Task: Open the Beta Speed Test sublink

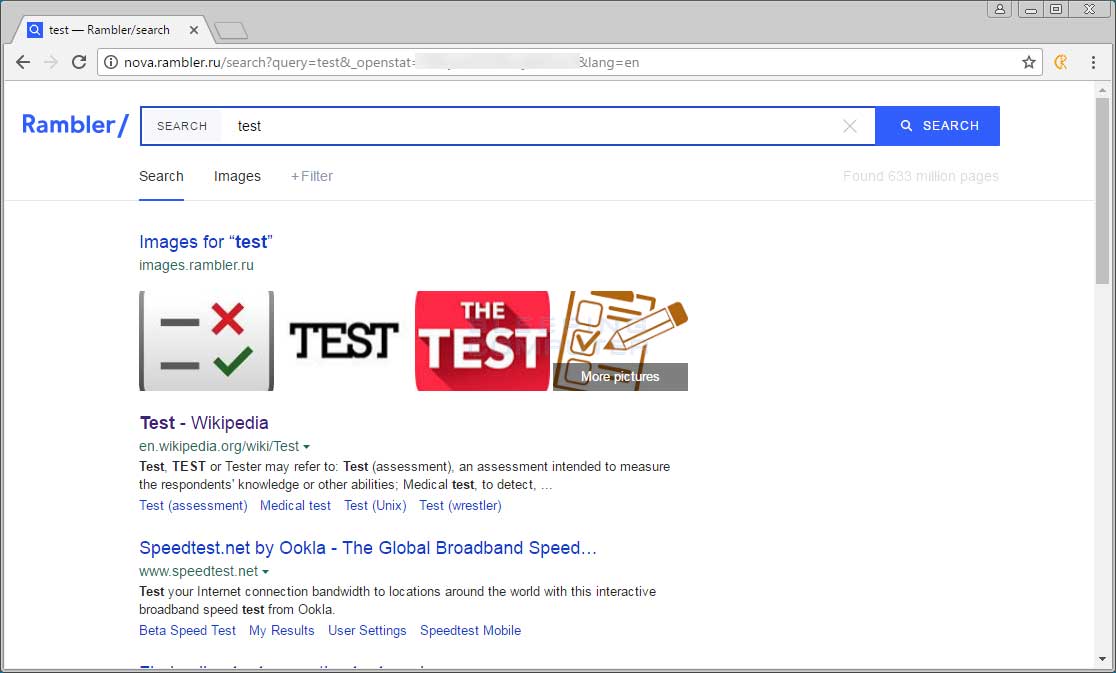Action: [x=187, y=630]
